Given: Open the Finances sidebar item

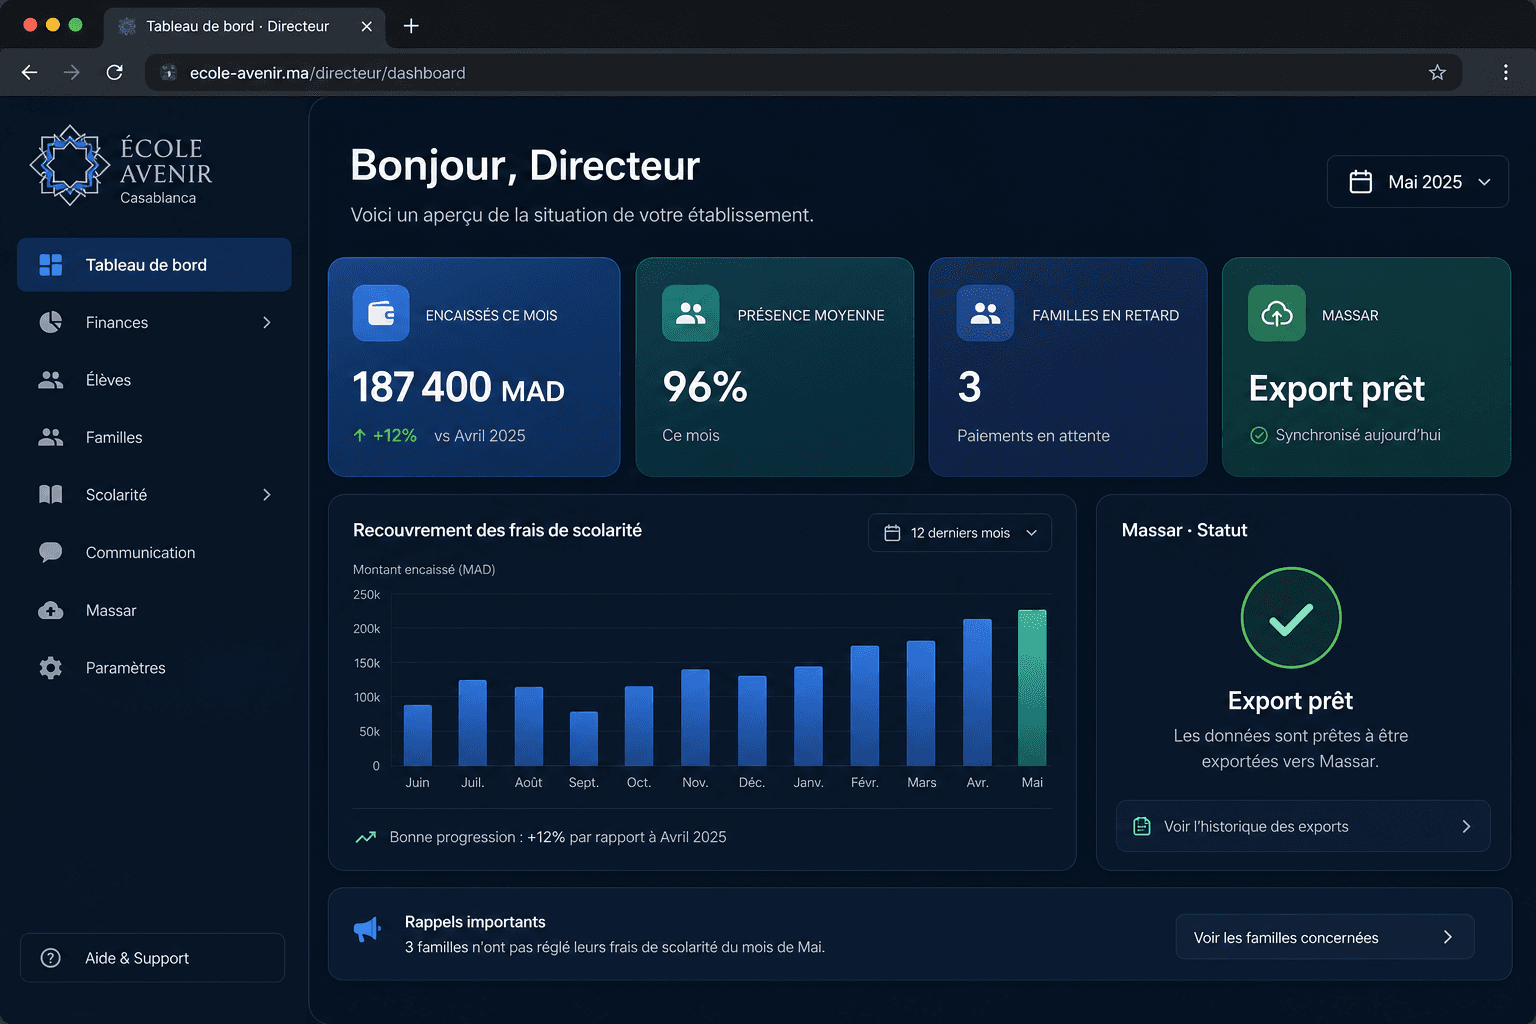Looking at the screenshot, I should tap(154, 322).
